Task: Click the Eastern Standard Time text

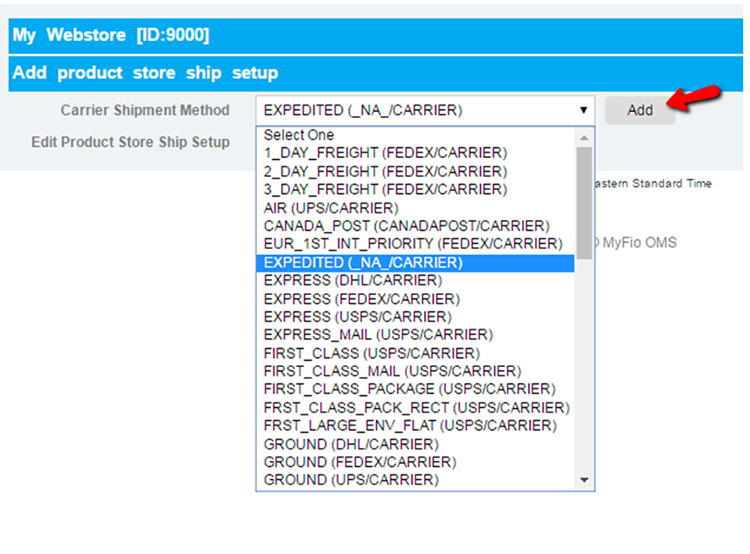Action: click(653, 183)
